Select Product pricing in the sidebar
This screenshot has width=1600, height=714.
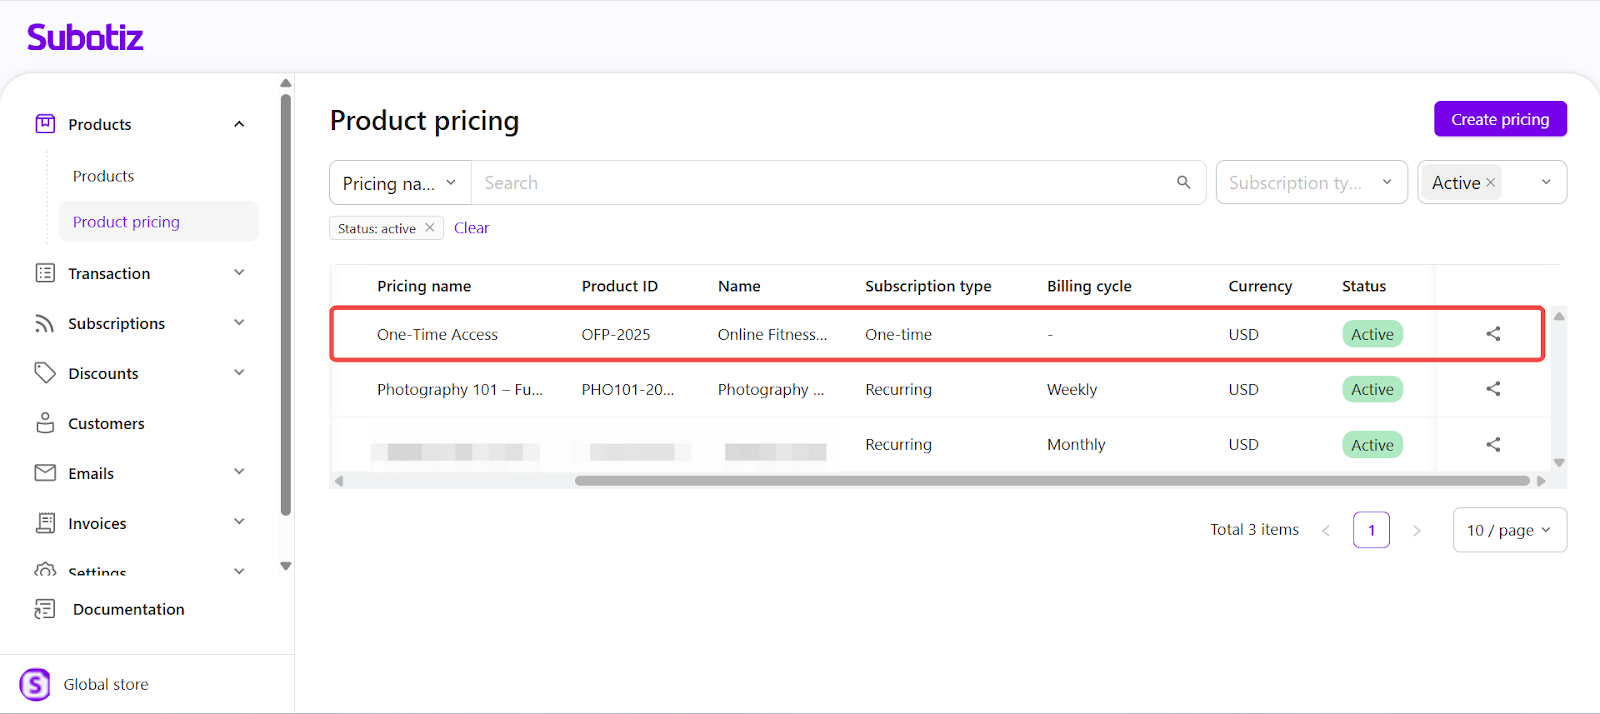point(126,222)
